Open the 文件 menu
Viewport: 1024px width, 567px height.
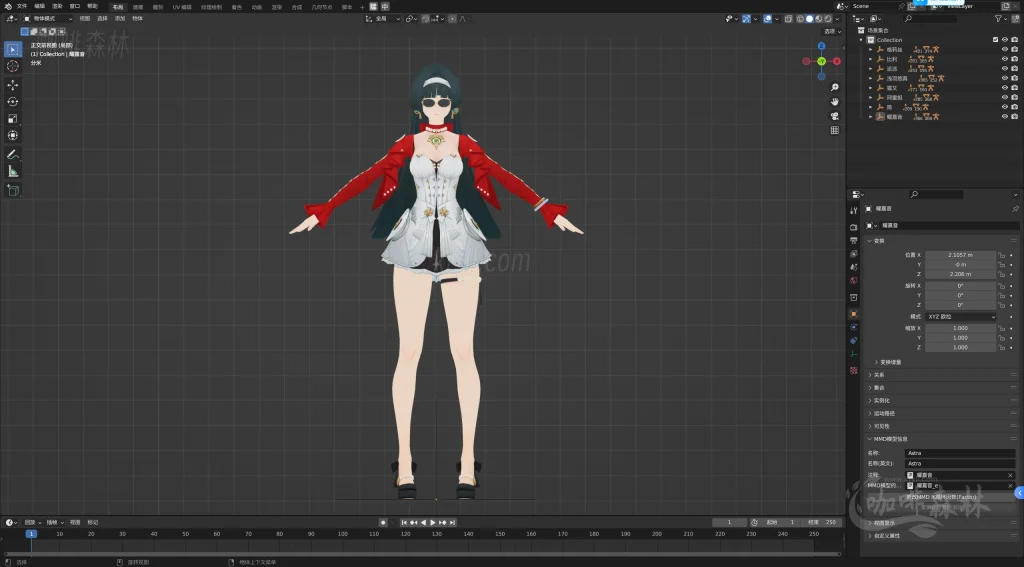click(22, 6)
